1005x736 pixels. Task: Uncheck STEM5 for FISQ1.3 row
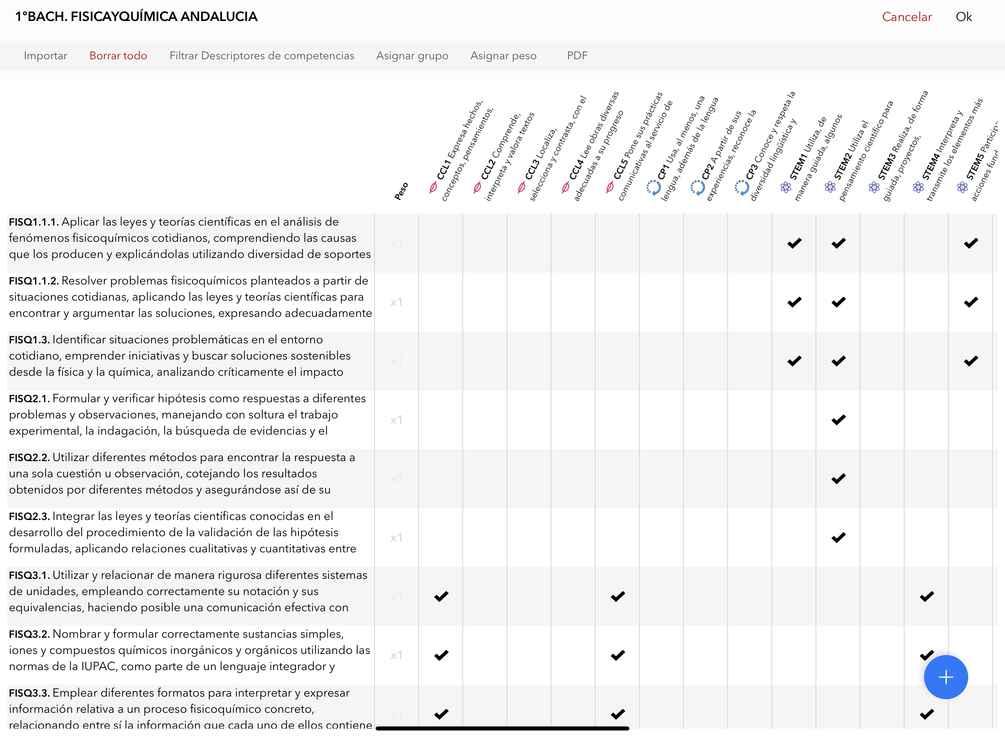point(971,361)
